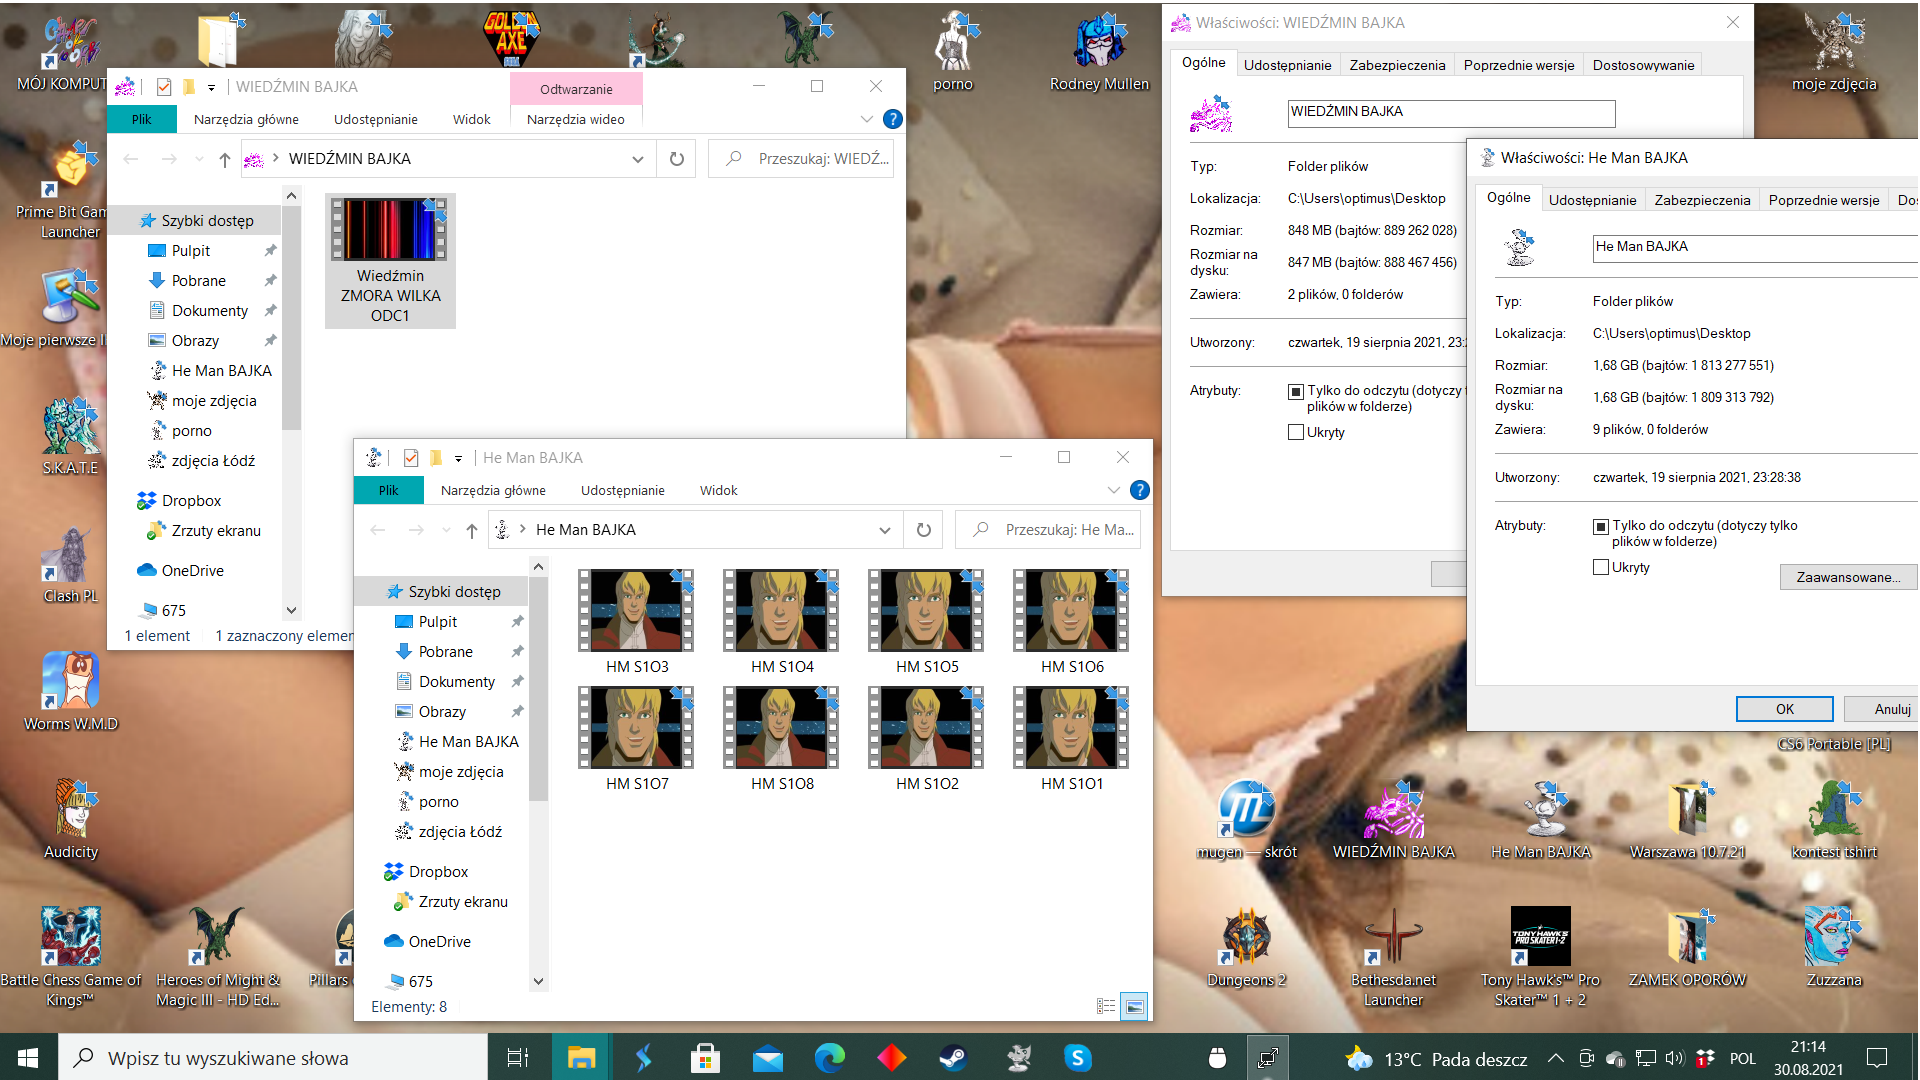
Task: Go up one level from WIEDŹMIN BAJKA
Action: (x=225, y=159)
